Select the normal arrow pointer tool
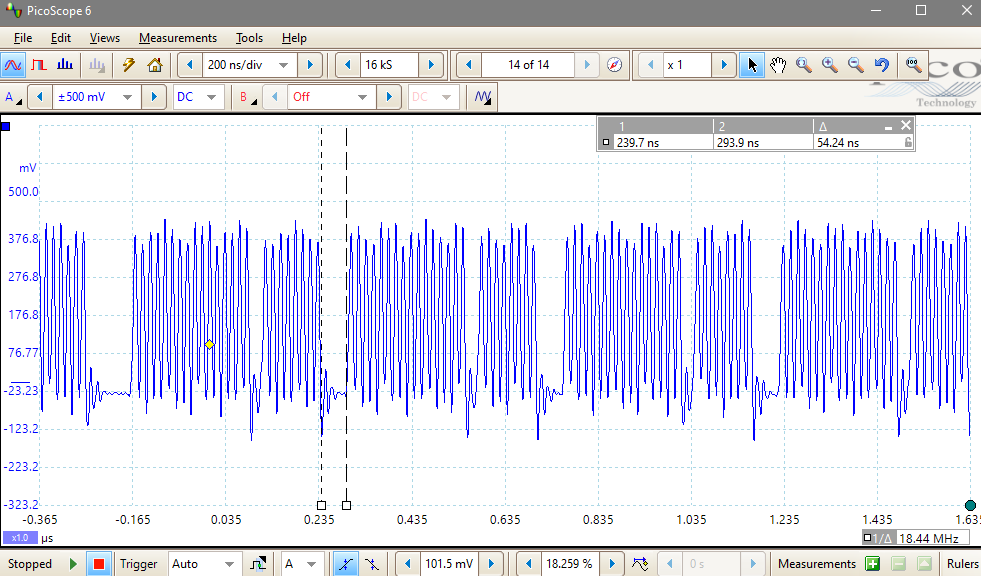This screenshot has height=576, width=981. [752, 64]
